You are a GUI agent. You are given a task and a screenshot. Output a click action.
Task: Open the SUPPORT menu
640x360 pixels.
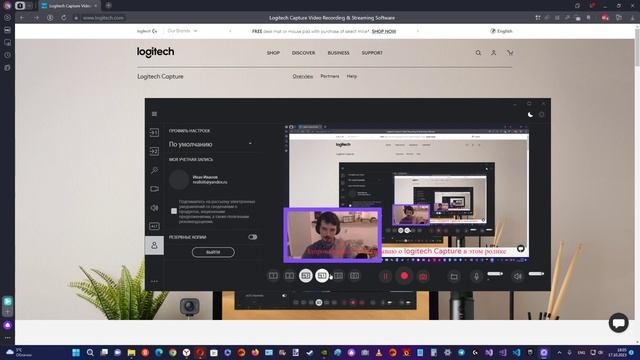coord(372,53)
